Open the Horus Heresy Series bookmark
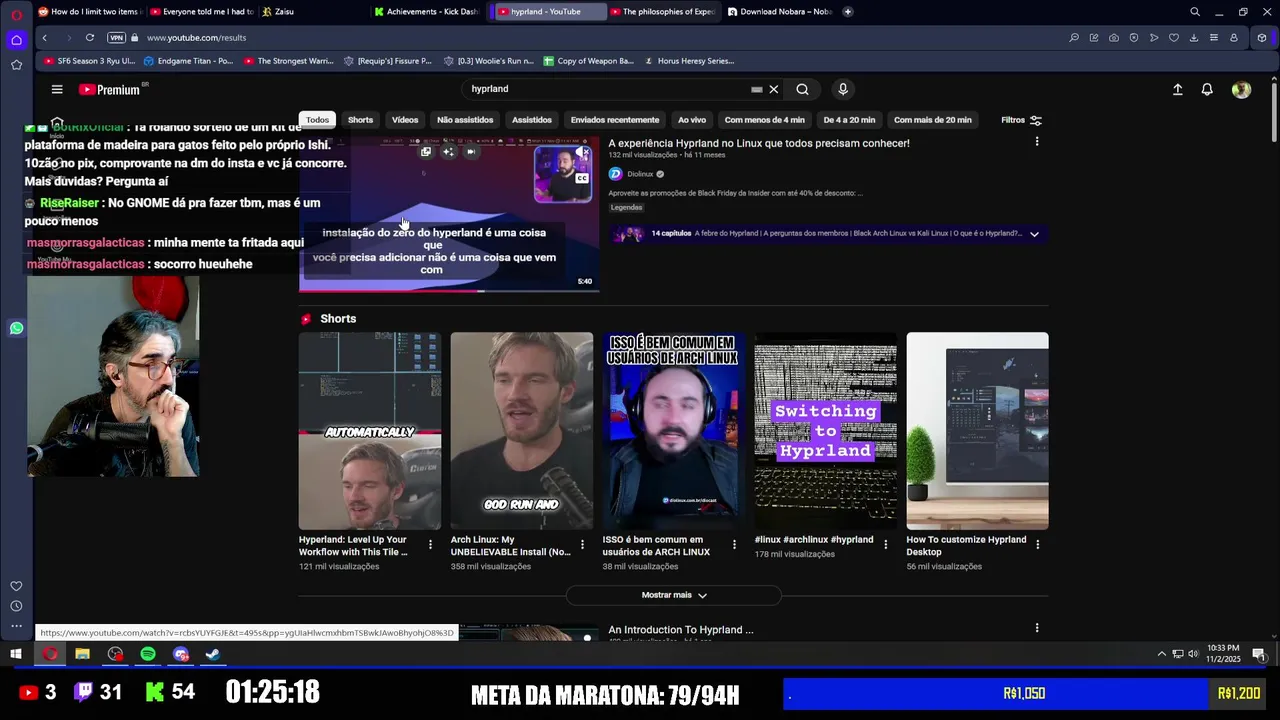 pos(688,61)
